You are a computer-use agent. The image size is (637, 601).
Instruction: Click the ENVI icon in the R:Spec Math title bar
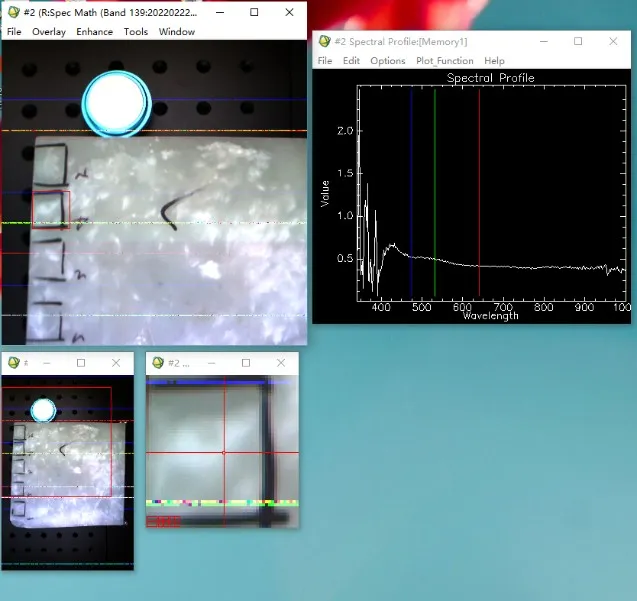click(13, 13)
